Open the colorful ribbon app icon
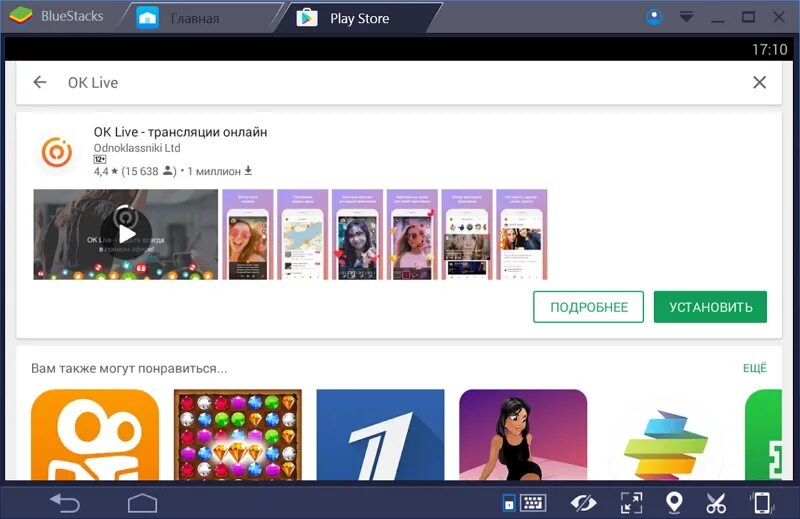800x519 pixels. pos(666,442)
